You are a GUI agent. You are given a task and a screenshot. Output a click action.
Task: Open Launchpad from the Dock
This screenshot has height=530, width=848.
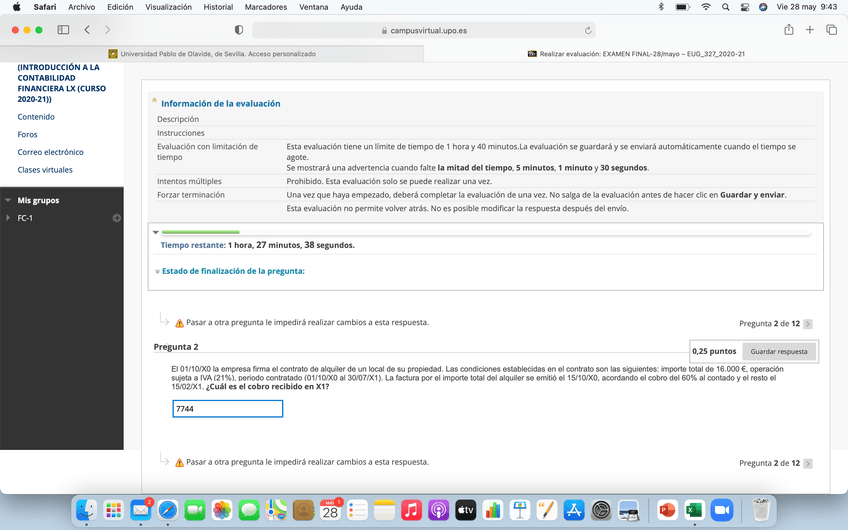point(114,510)
